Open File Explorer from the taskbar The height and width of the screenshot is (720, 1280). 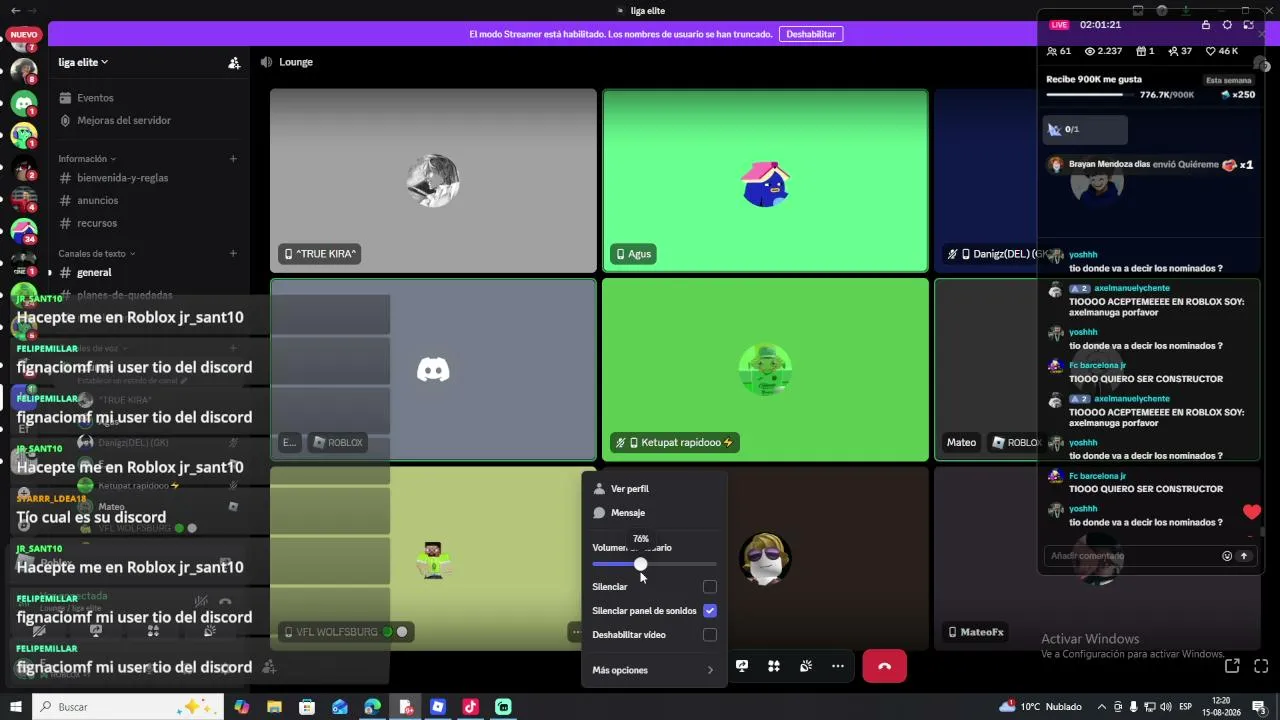pyautogui.click(x=274, y=707)
